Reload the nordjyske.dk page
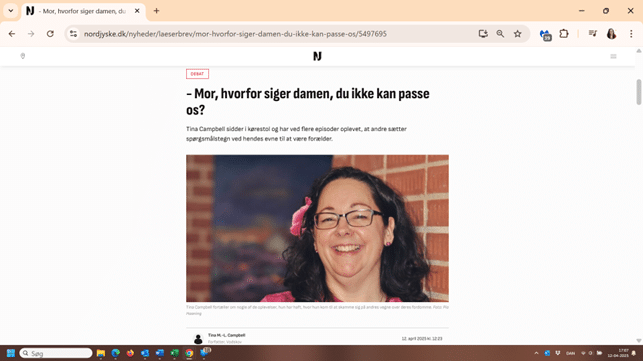Image resolution: width=643 pixels, height=361 pixels. (50, 34)
